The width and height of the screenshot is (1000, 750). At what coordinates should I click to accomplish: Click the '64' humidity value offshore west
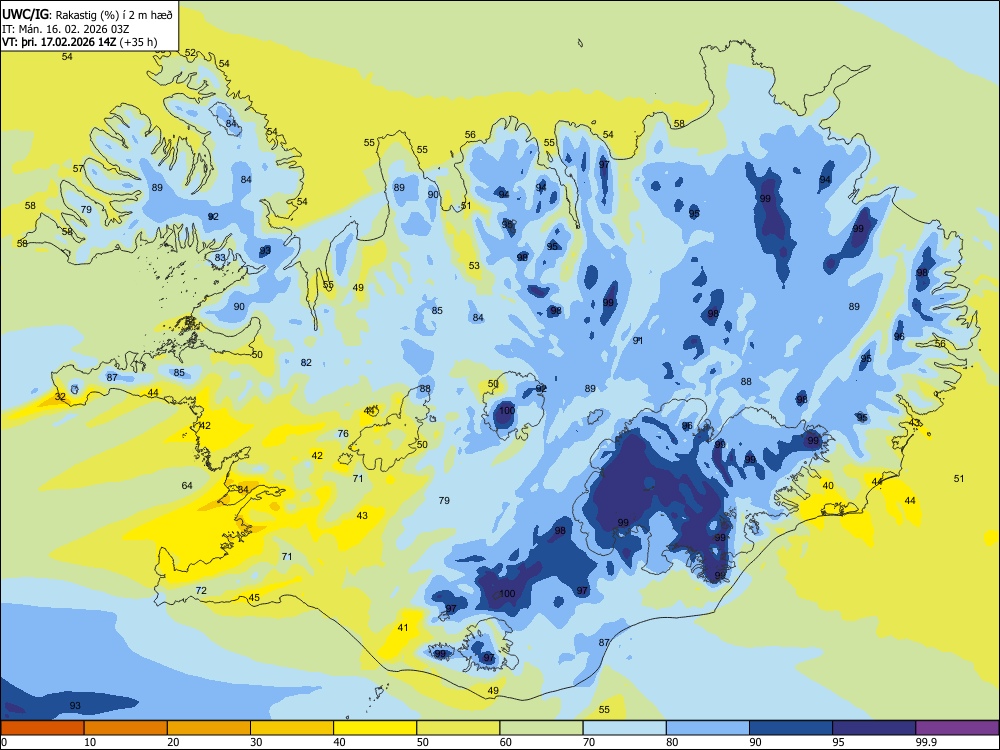(x=187, y=485)
